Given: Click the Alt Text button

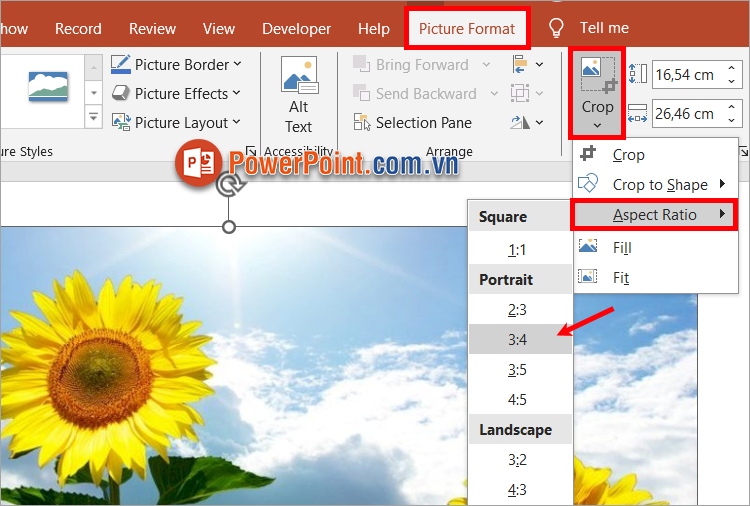Looking at the screenshot, I should (x=298, y=95).
